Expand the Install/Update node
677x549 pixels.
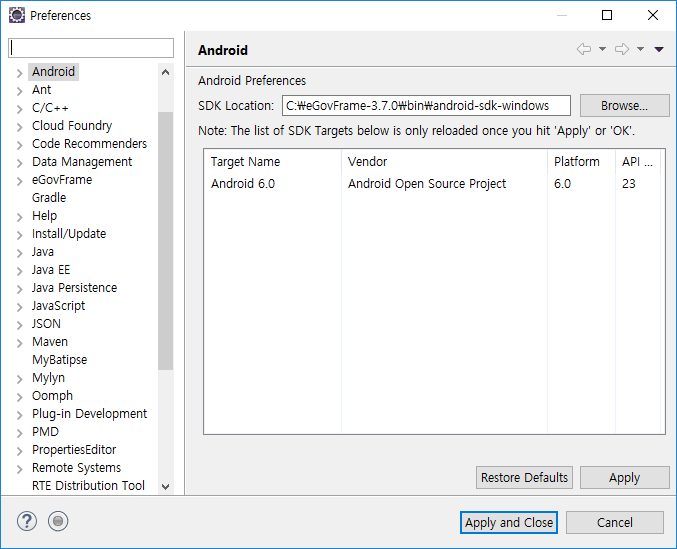pos(19,235)
